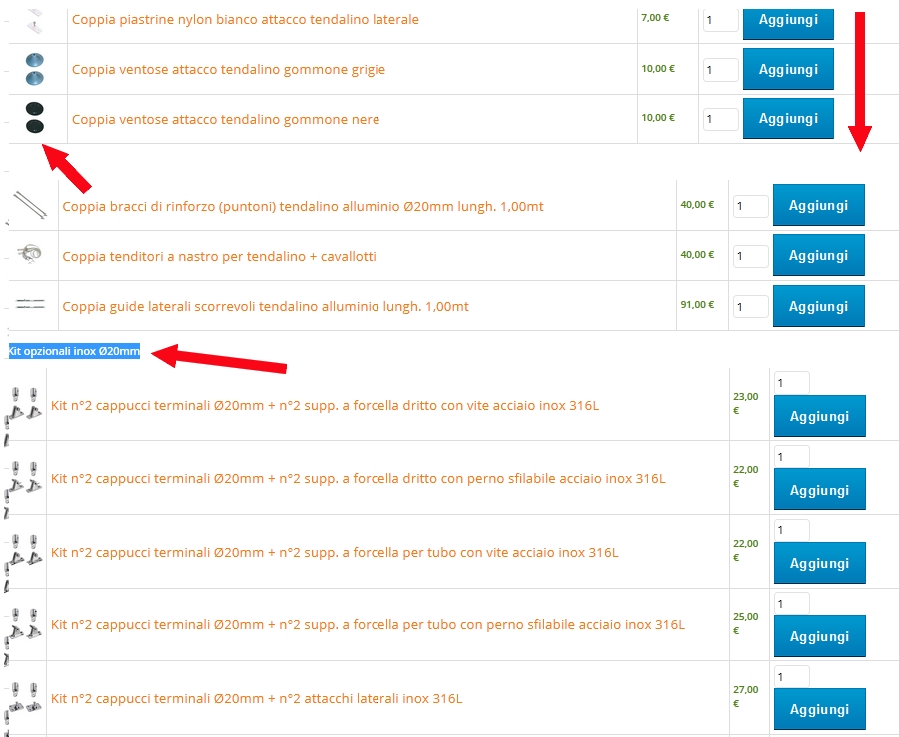Focus quantity field for black ventose nere

point(721,119)
